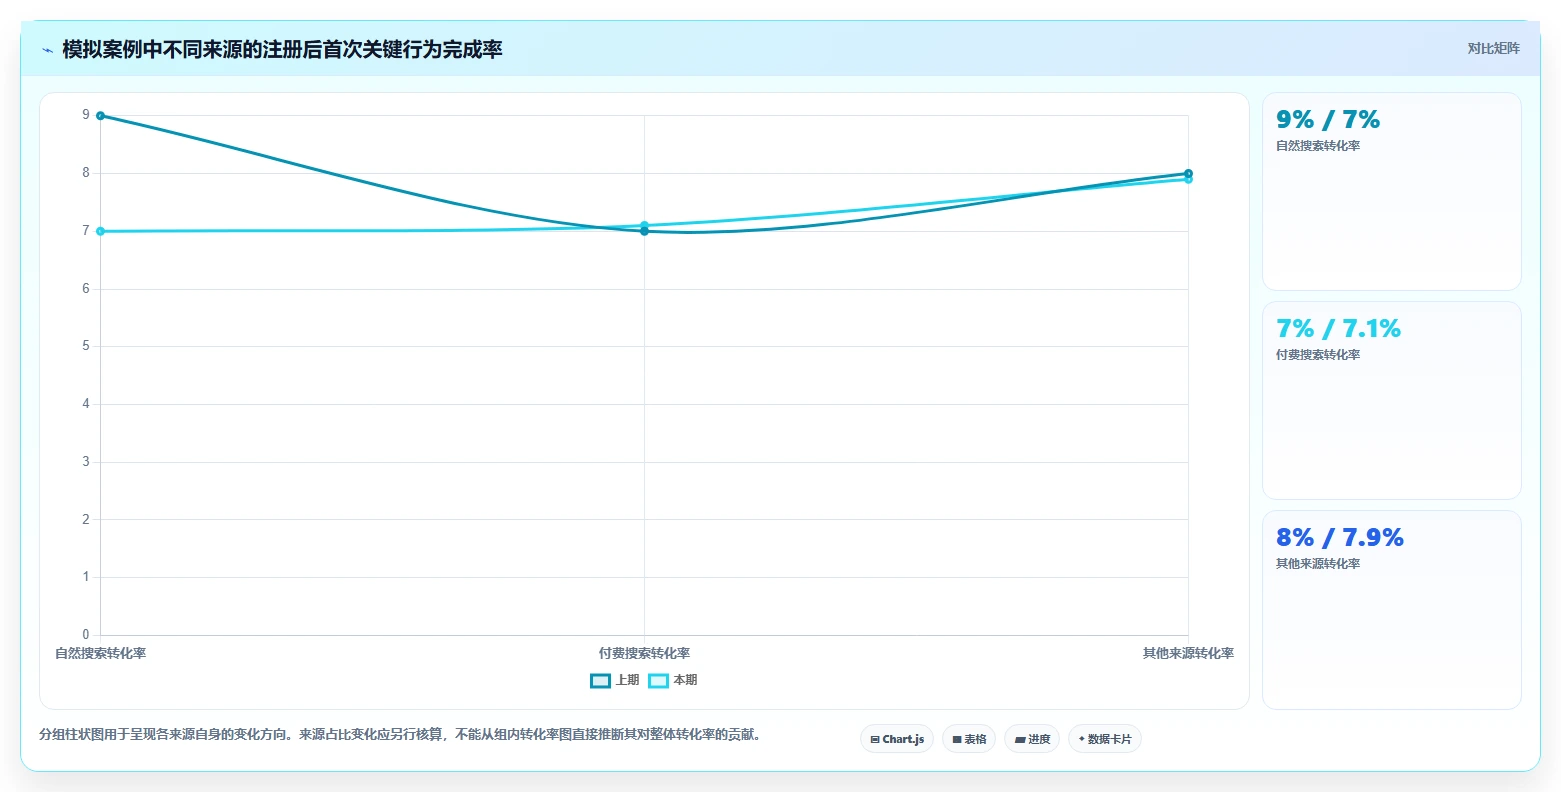The width and height of the screenshot is (1561, 792).
Task: Click the 上期 data point at 付费搜索转化率
Action: (644, 231)
